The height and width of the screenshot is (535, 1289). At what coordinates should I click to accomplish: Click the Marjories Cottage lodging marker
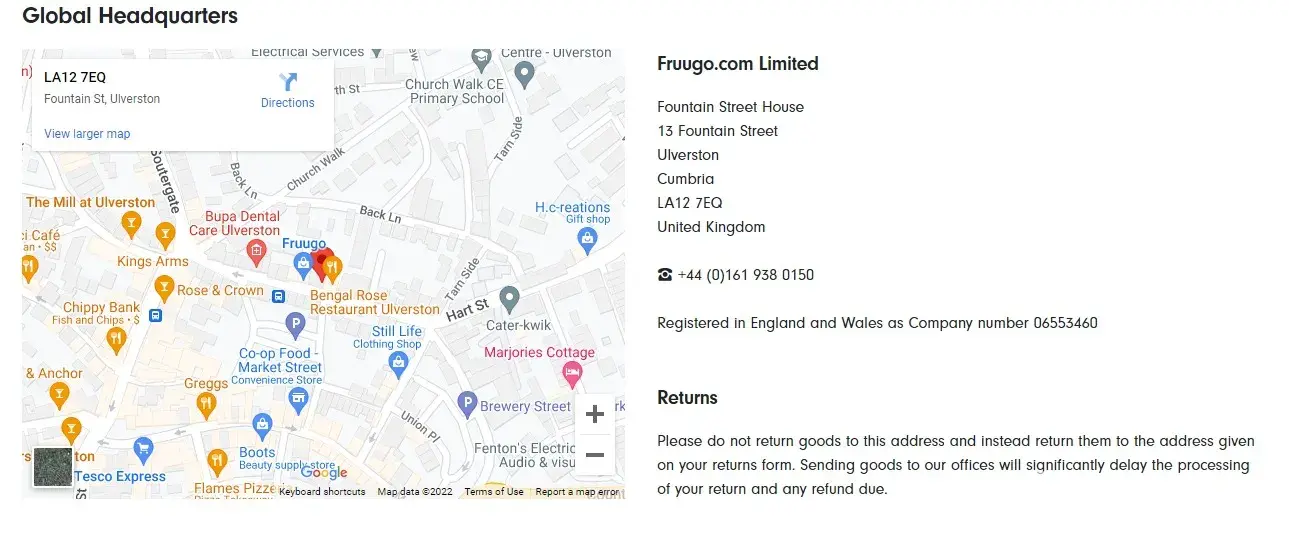(x=572, y=375)
